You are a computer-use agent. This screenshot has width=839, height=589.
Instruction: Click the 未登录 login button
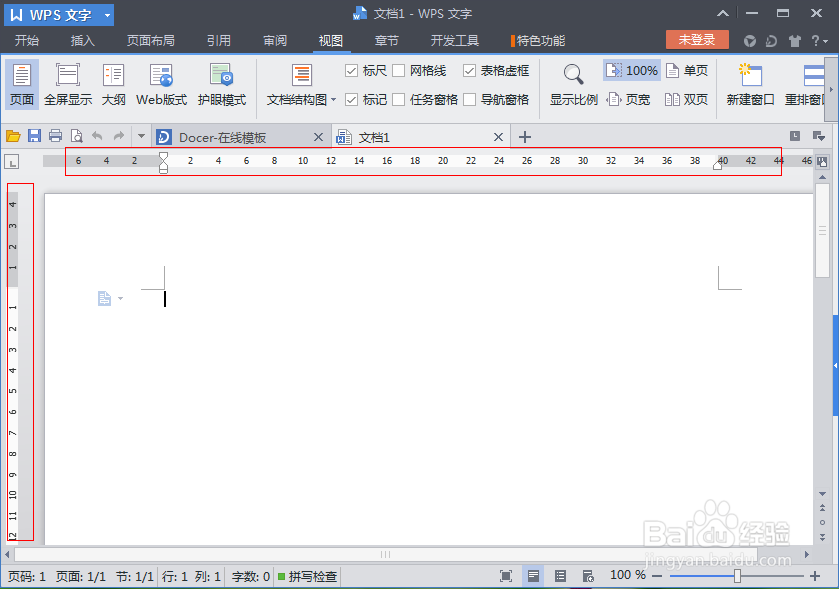(697, 40)
